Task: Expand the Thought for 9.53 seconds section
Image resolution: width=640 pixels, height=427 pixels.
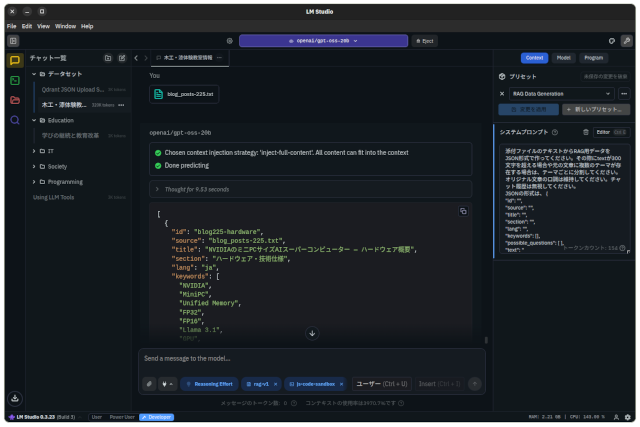Action: coord(311,189)
